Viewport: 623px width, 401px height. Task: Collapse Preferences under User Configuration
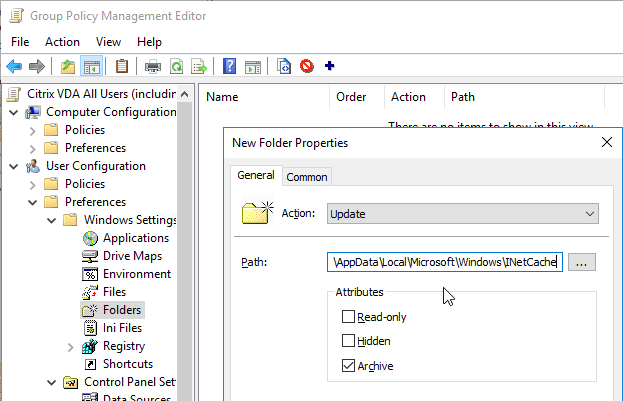(33, 203)
